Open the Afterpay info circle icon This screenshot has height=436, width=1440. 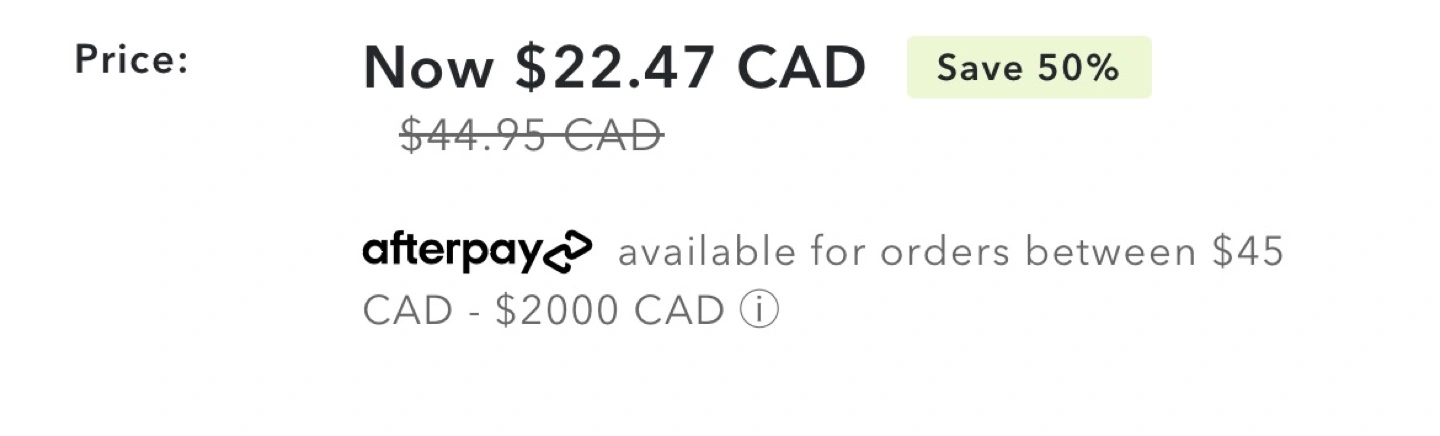point(758,311)
